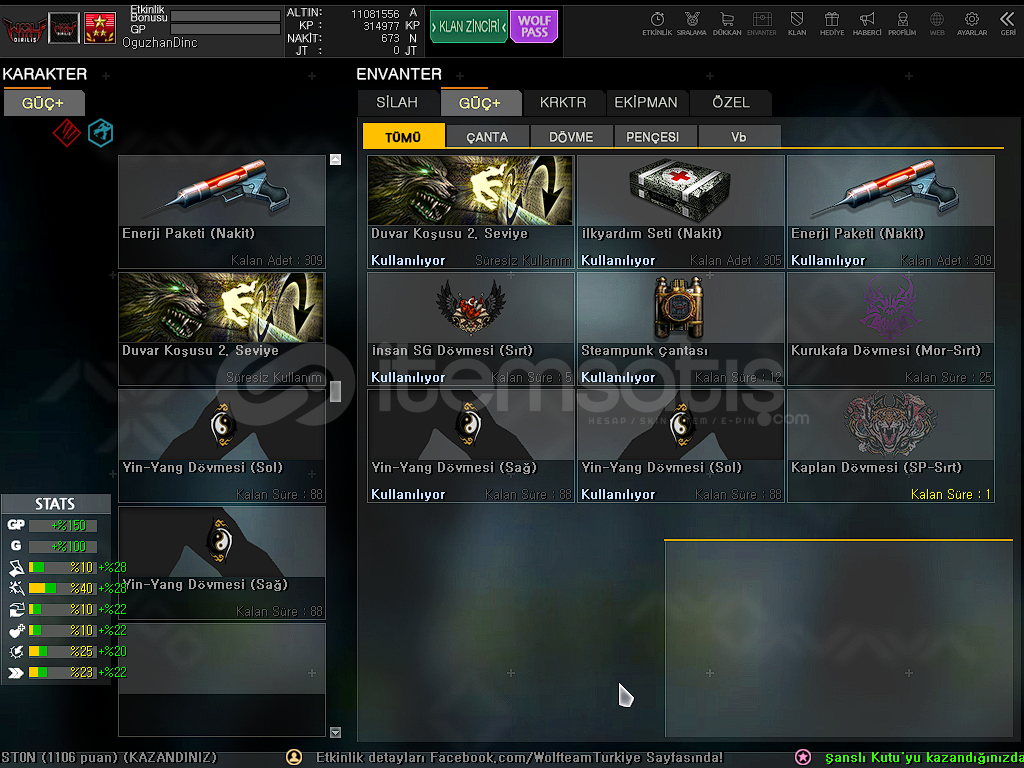Click the NAKİT value 673
This screenshot has height=768, width=1024.
(390, 39)
